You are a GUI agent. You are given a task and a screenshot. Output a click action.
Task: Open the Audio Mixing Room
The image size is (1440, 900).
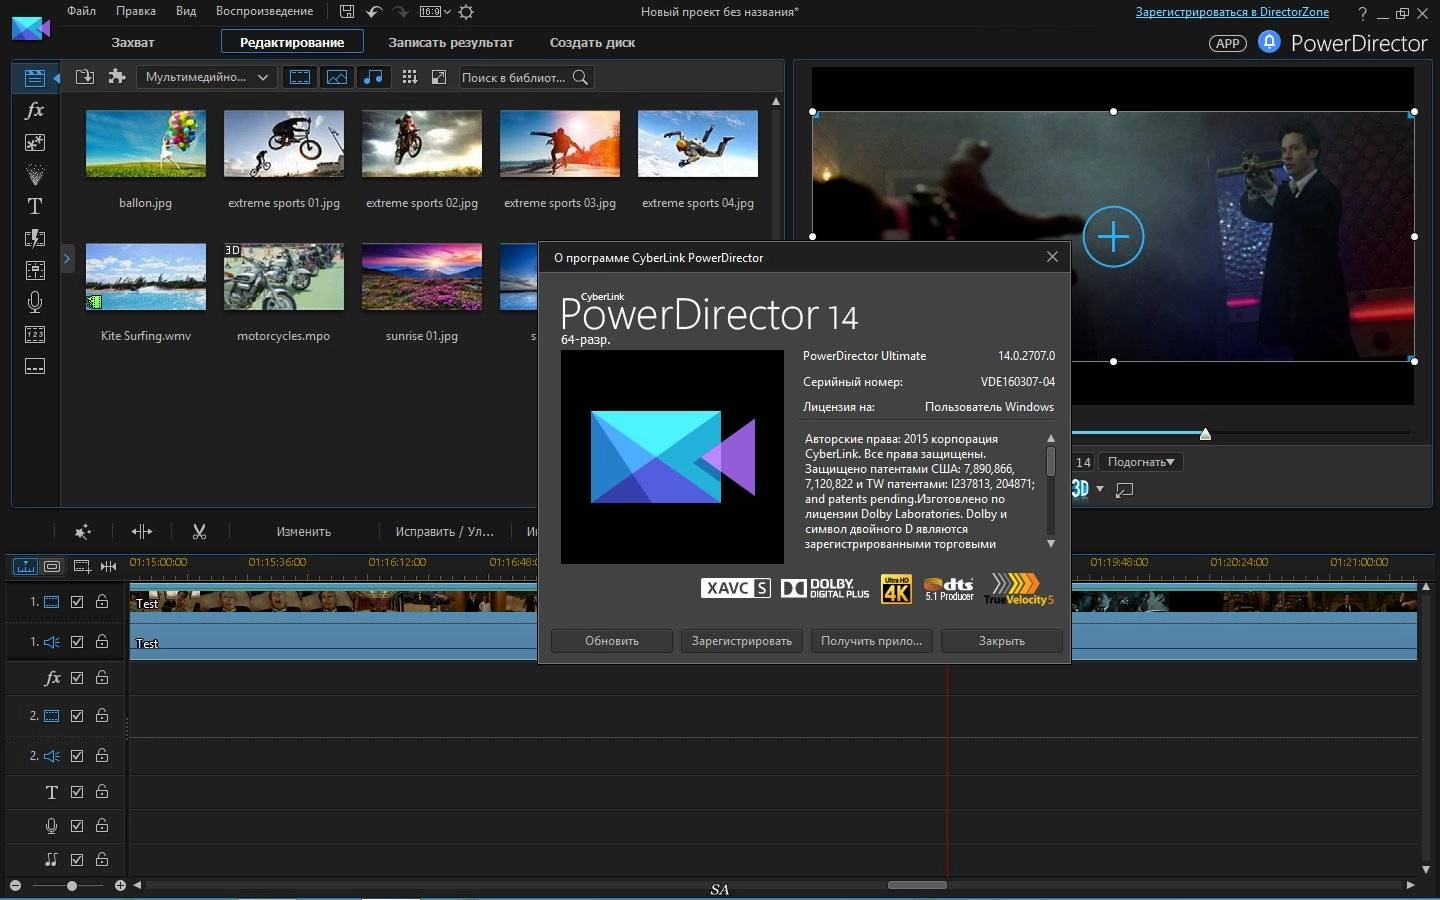[x=34, y=270]
